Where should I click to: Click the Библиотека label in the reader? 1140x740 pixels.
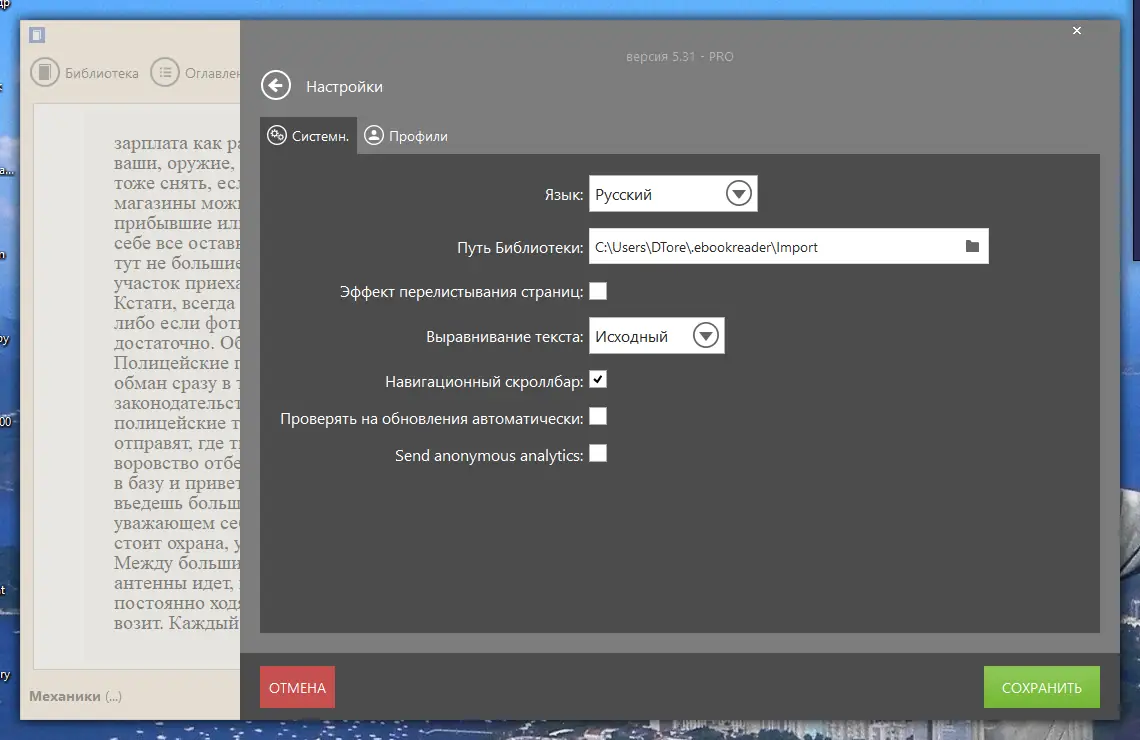coord(102,73)
